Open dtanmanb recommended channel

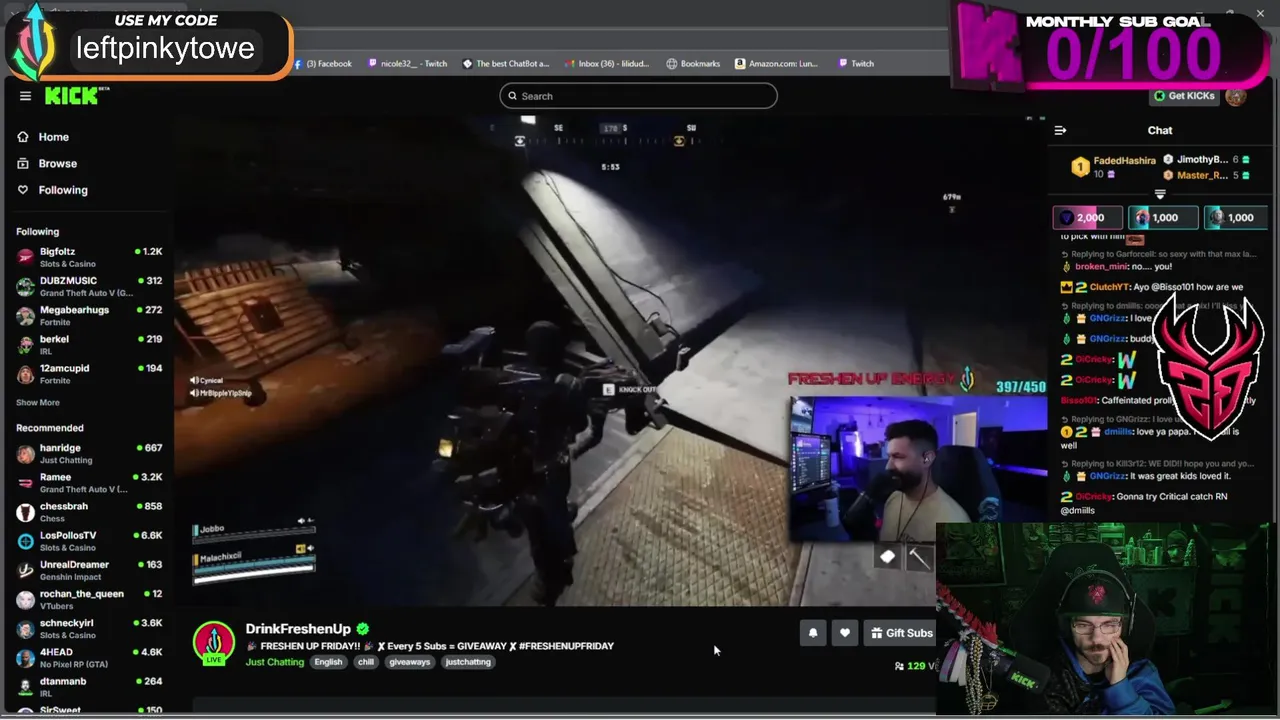(89, 687)
